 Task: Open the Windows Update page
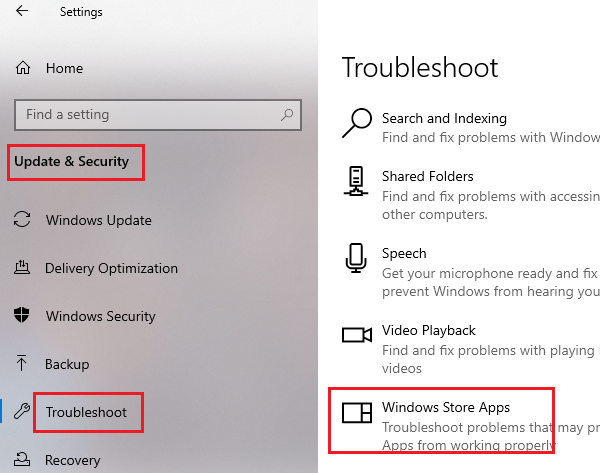coord(98,220)
